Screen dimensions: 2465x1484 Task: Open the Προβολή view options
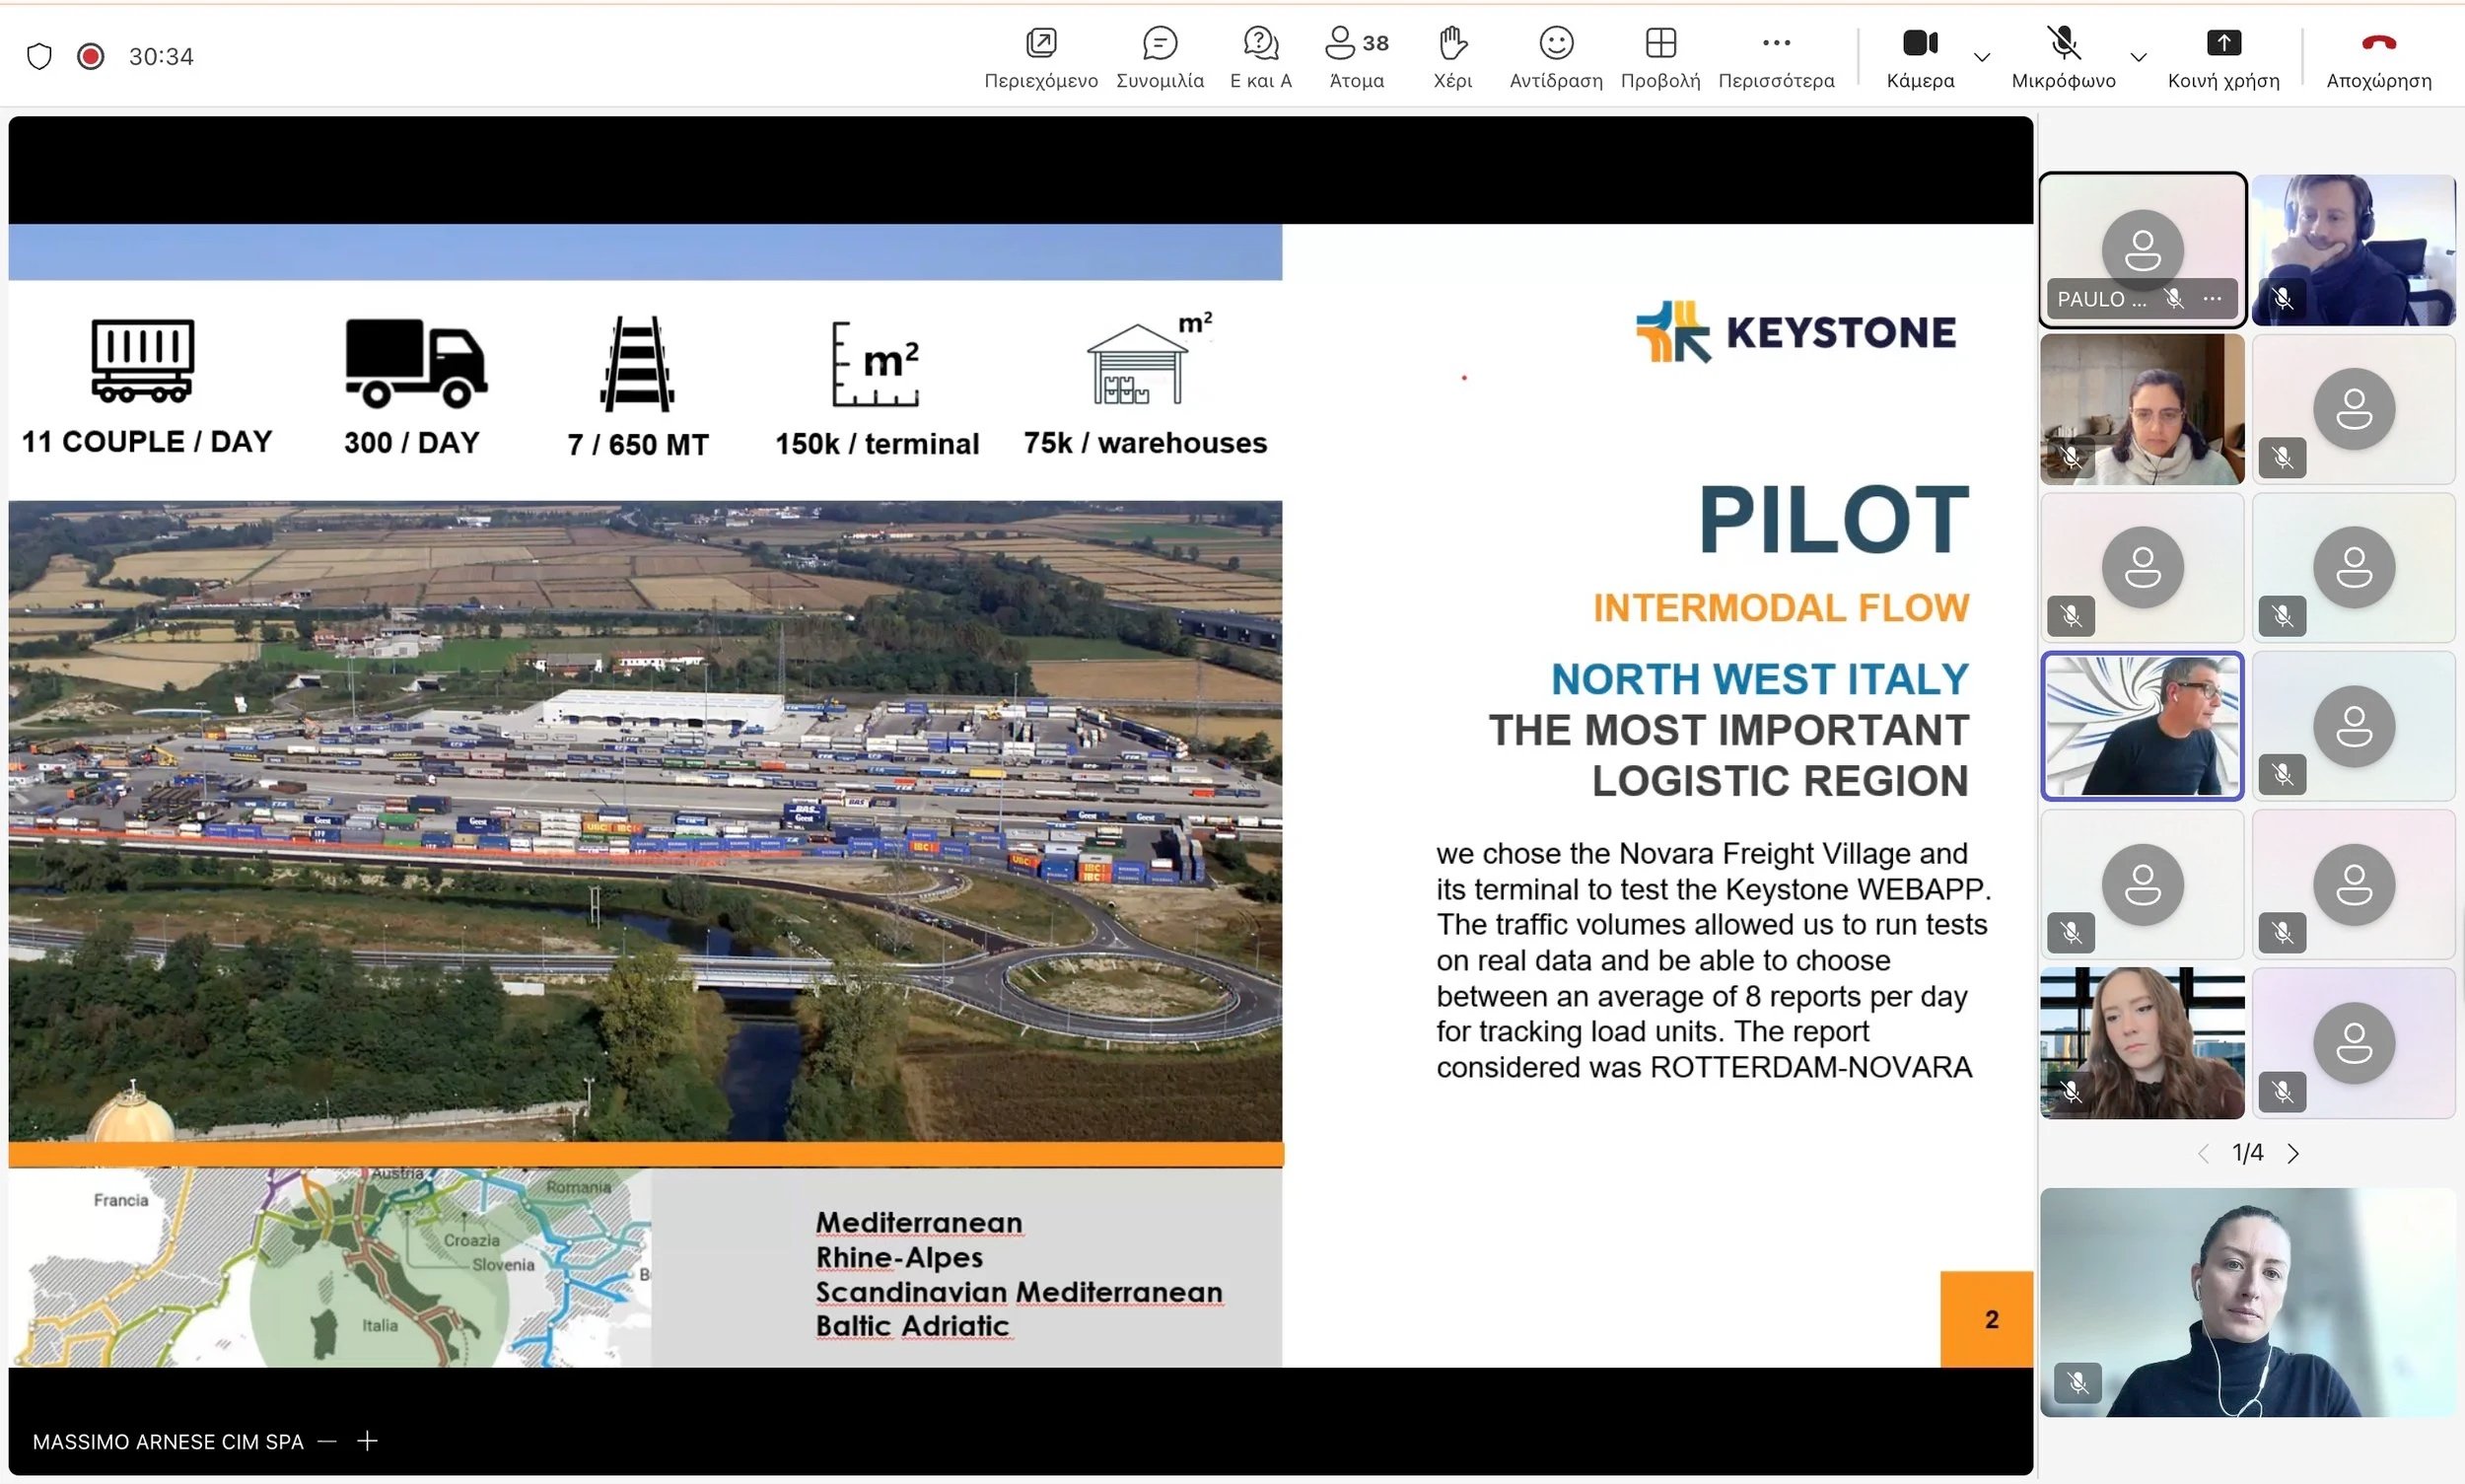pos(1659,55)
